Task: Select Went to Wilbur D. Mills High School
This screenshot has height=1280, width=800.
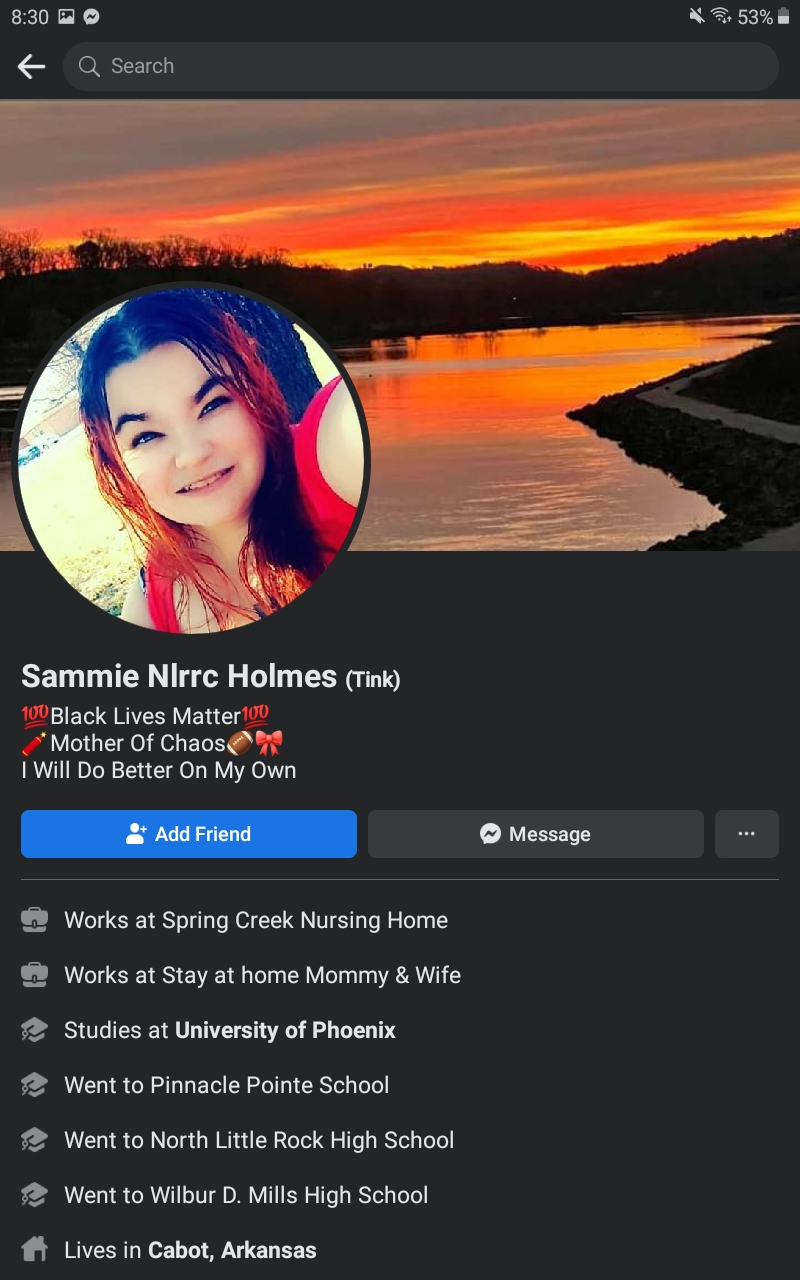Action: (246, 1195)
